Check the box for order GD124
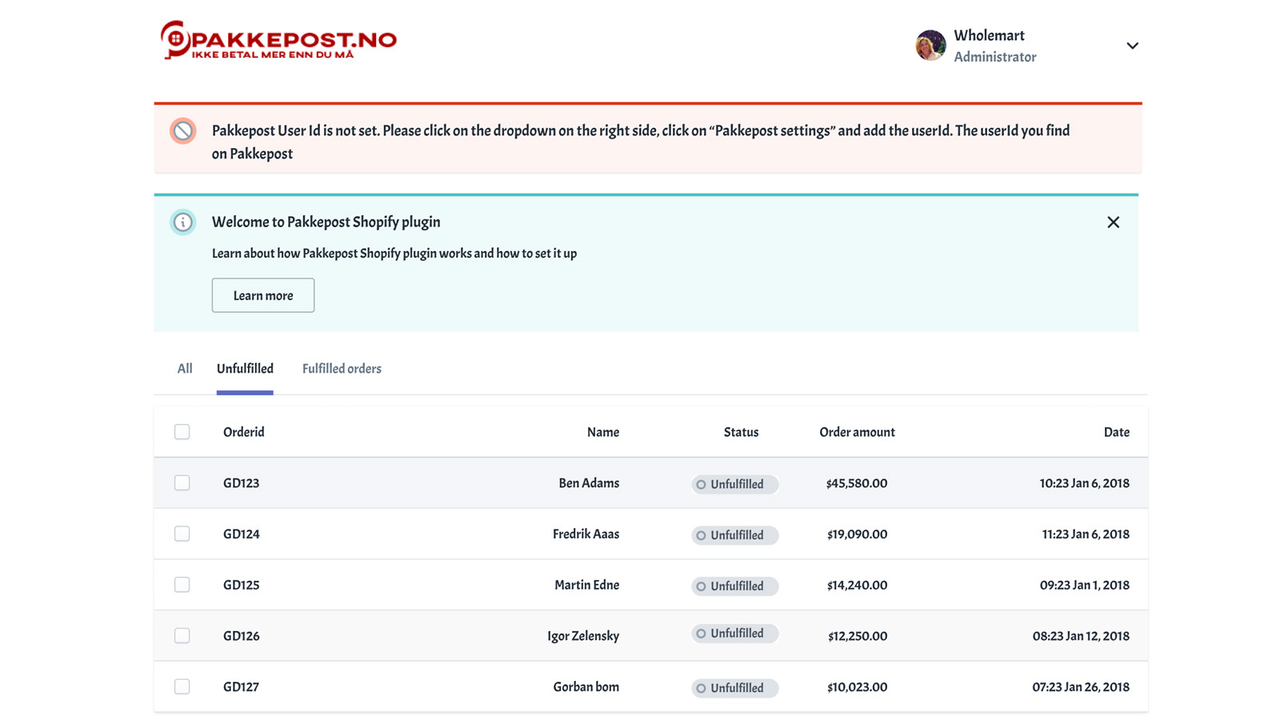Image resolution: width=1280 pixels, height=720 pixels. 182,534
